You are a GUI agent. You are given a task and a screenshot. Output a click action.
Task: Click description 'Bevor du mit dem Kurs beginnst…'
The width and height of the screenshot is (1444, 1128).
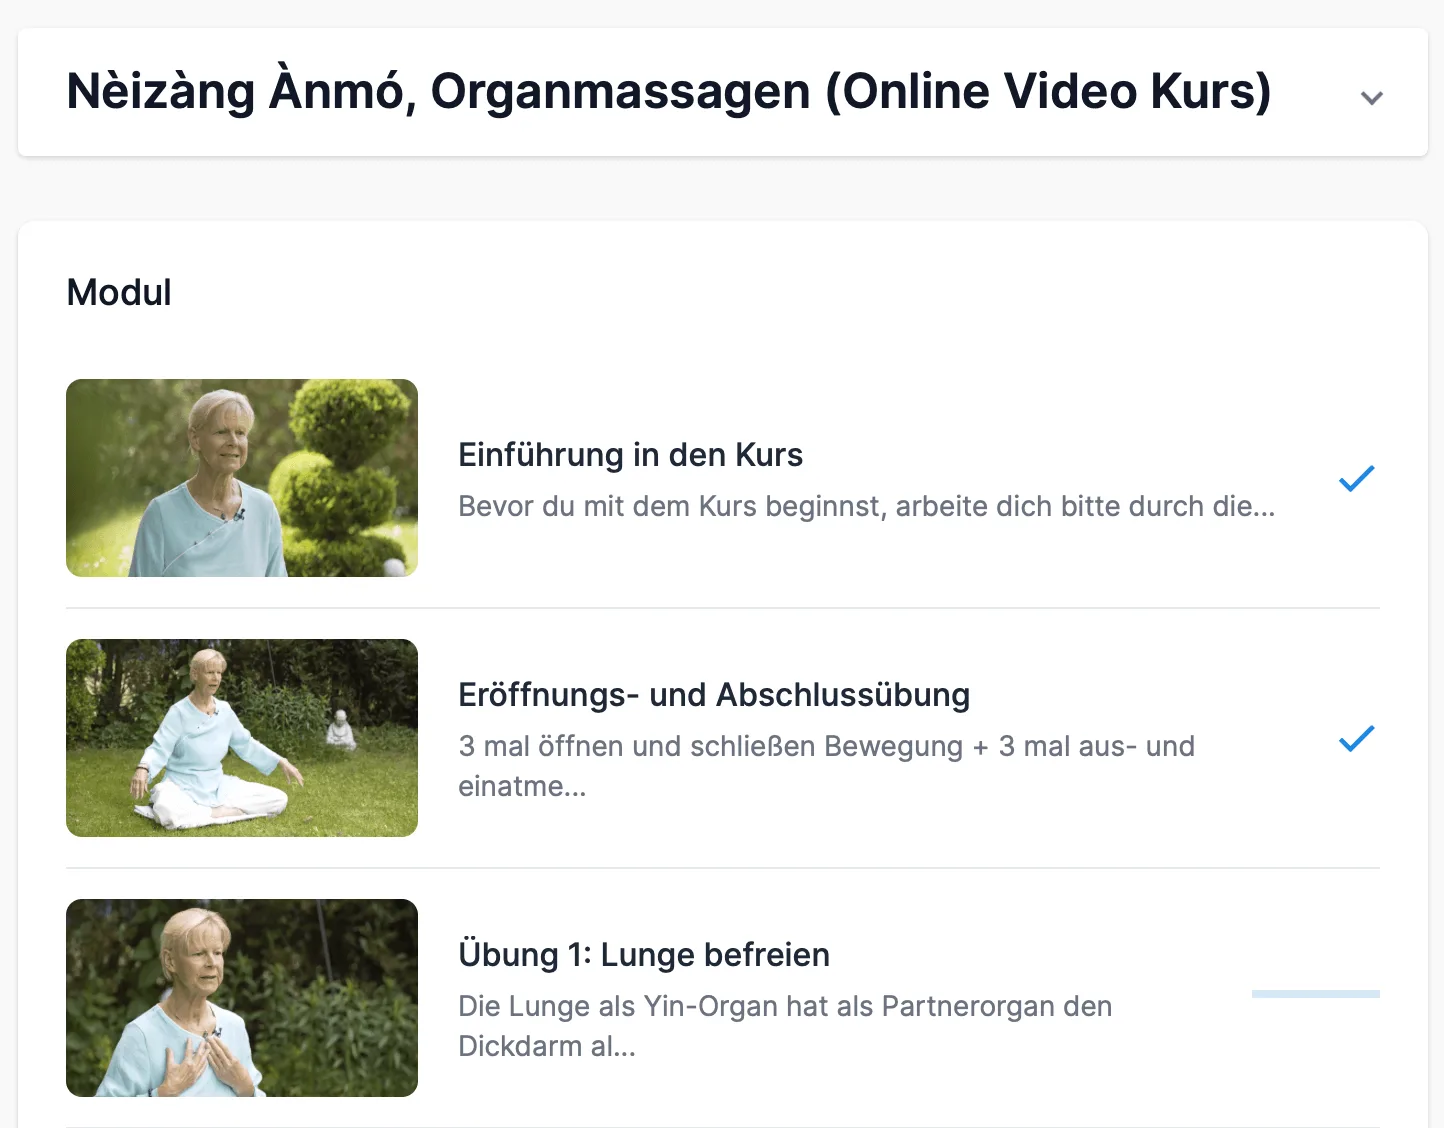coord(867,506)
